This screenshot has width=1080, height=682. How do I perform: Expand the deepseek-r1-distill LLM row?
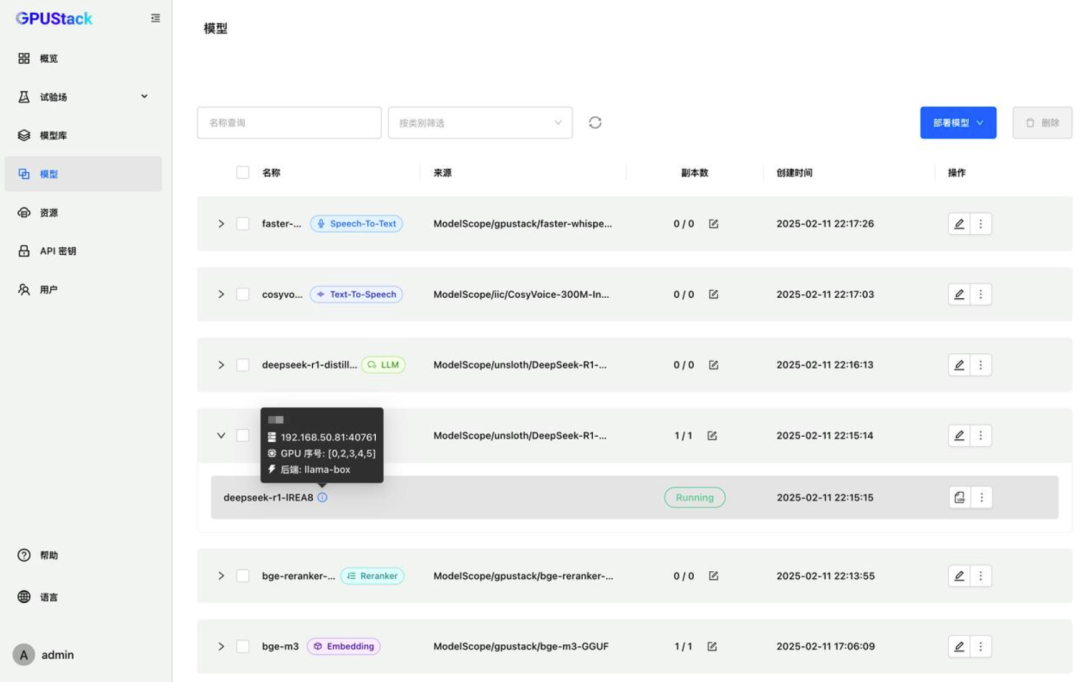(x=221, y=365)
